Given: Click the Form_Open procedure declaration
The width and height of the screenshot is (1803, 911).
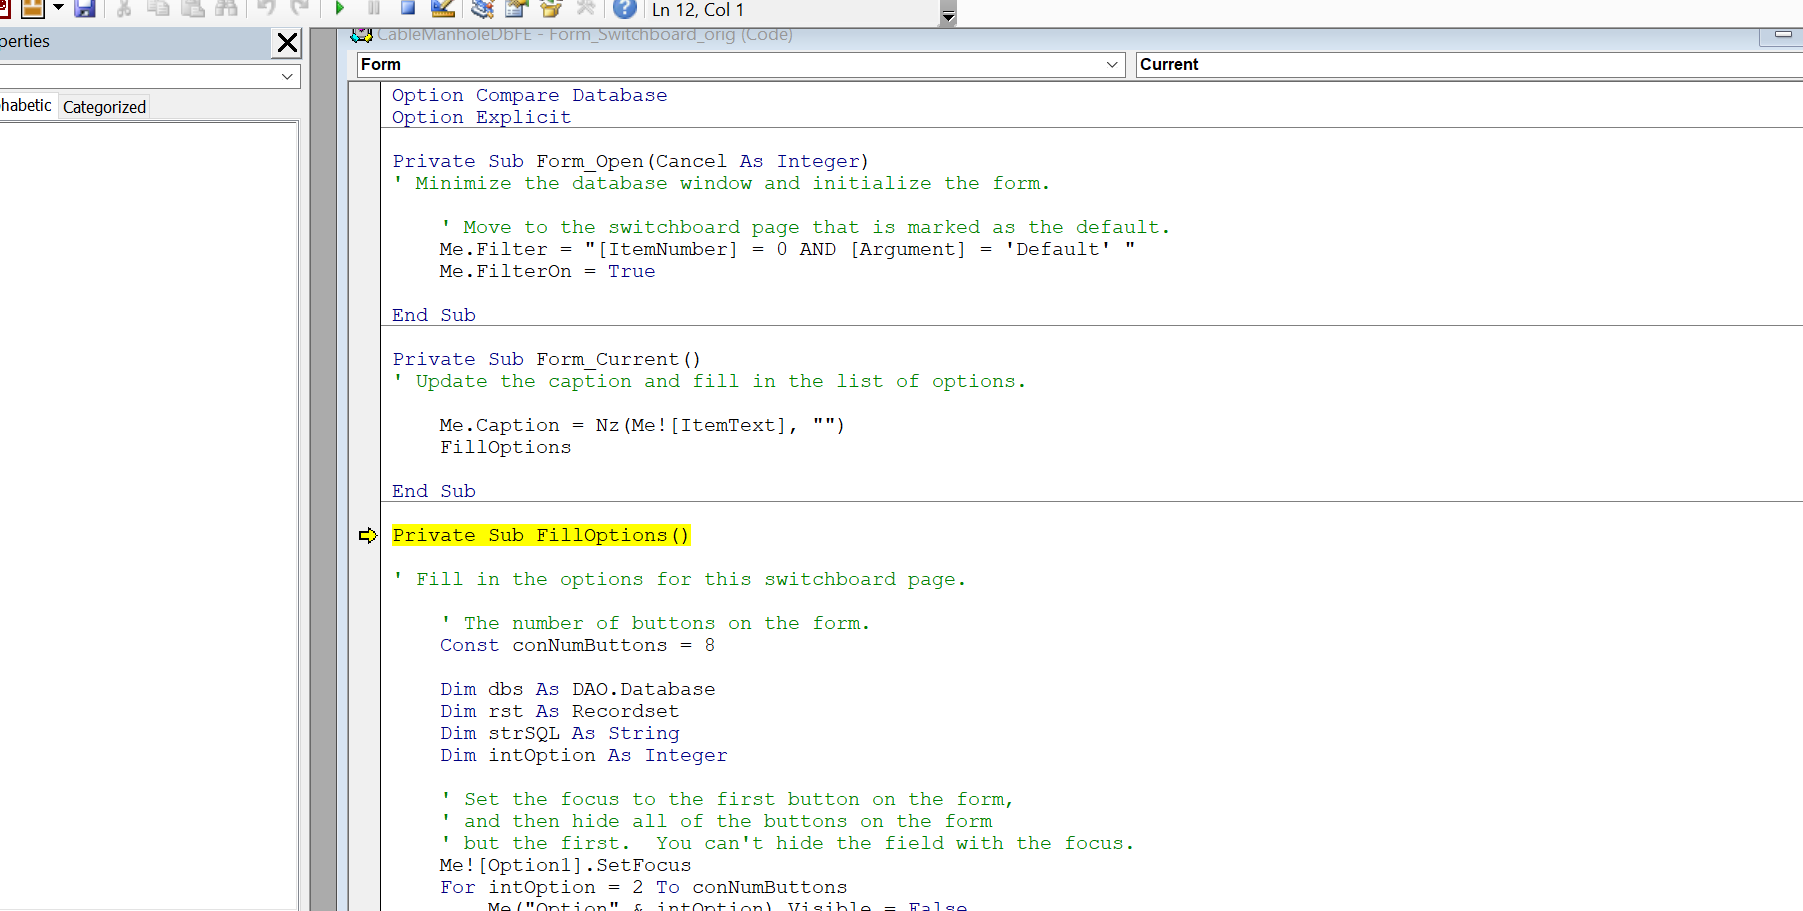Looking at the screenshot, I should (x=630, y=161).
